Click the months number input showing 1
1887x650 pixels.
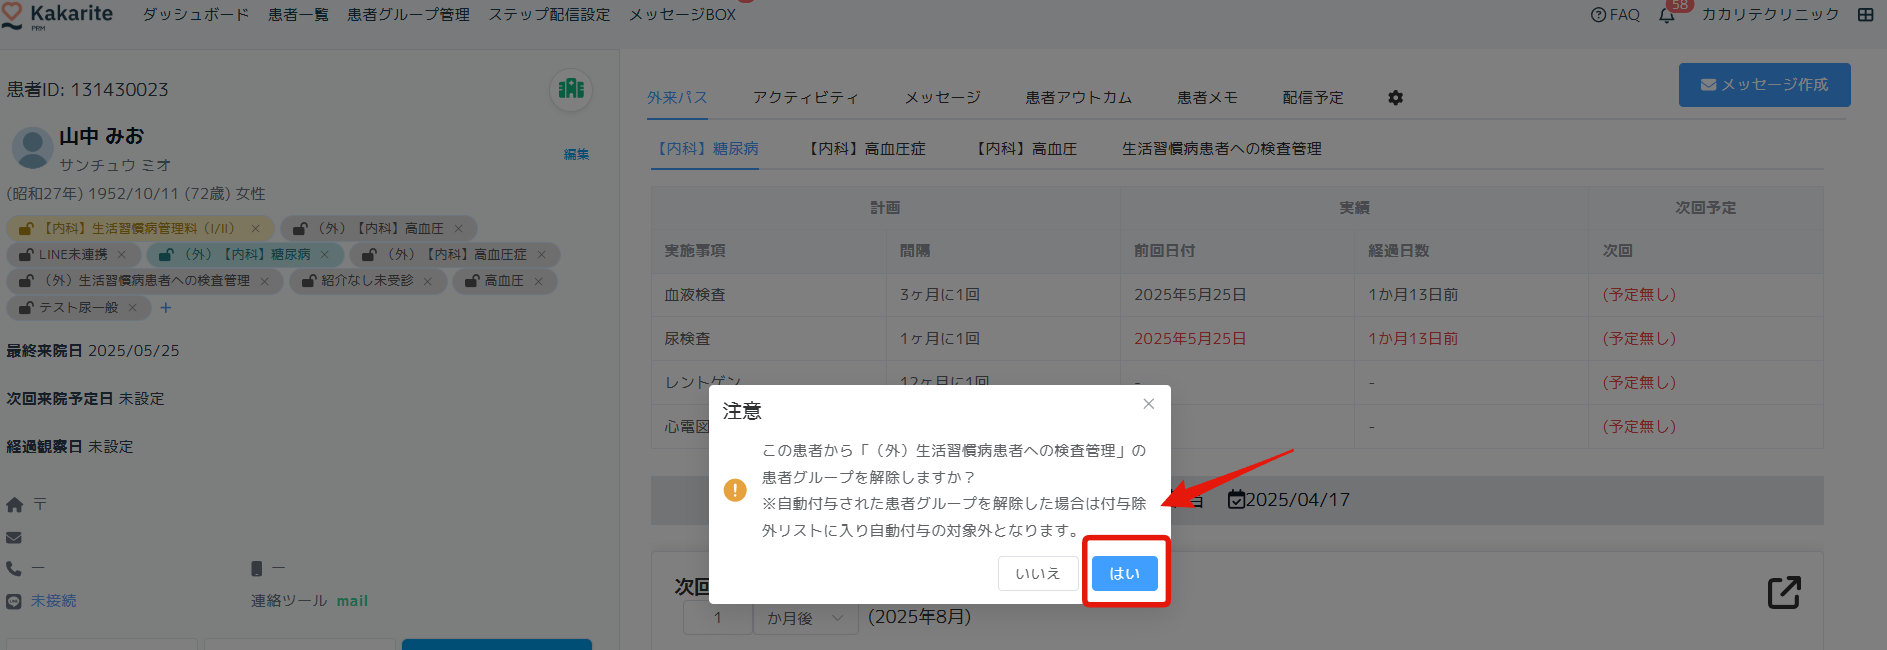[718, 618]
